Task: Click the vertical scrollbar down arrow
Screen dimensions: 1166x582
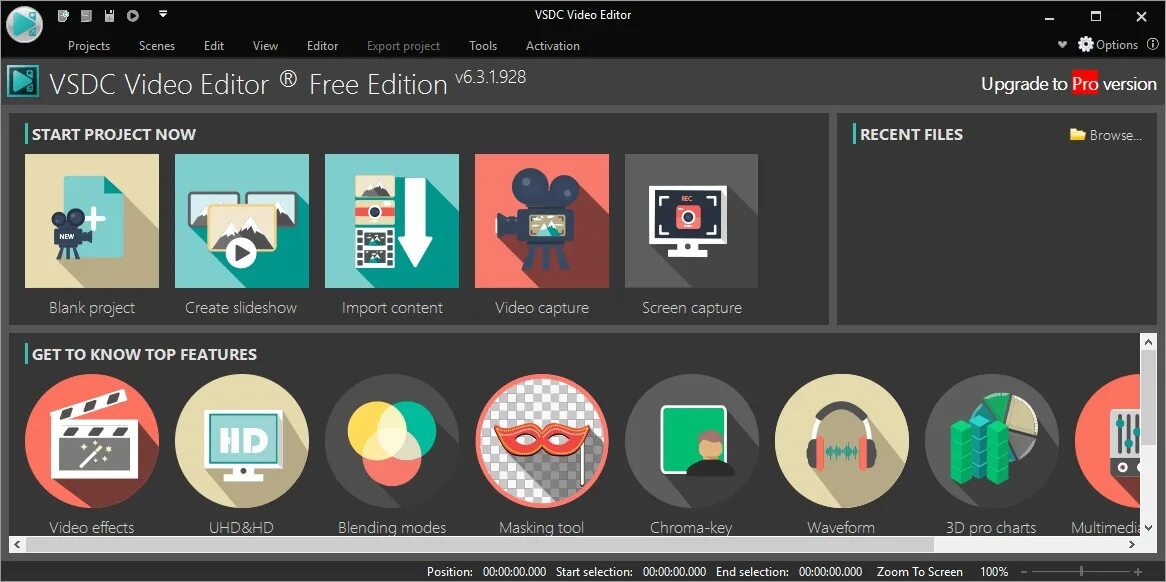Action: 1147,528
